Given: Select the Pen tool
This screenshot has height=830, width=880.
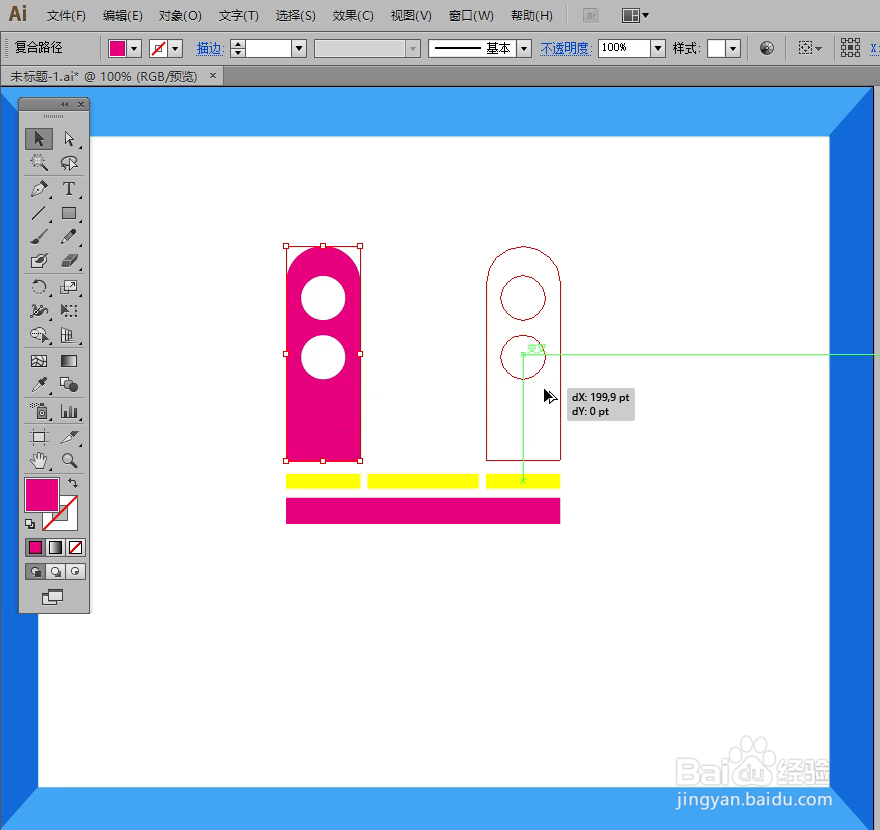Looking at the screenshot, I should (39, 189).
